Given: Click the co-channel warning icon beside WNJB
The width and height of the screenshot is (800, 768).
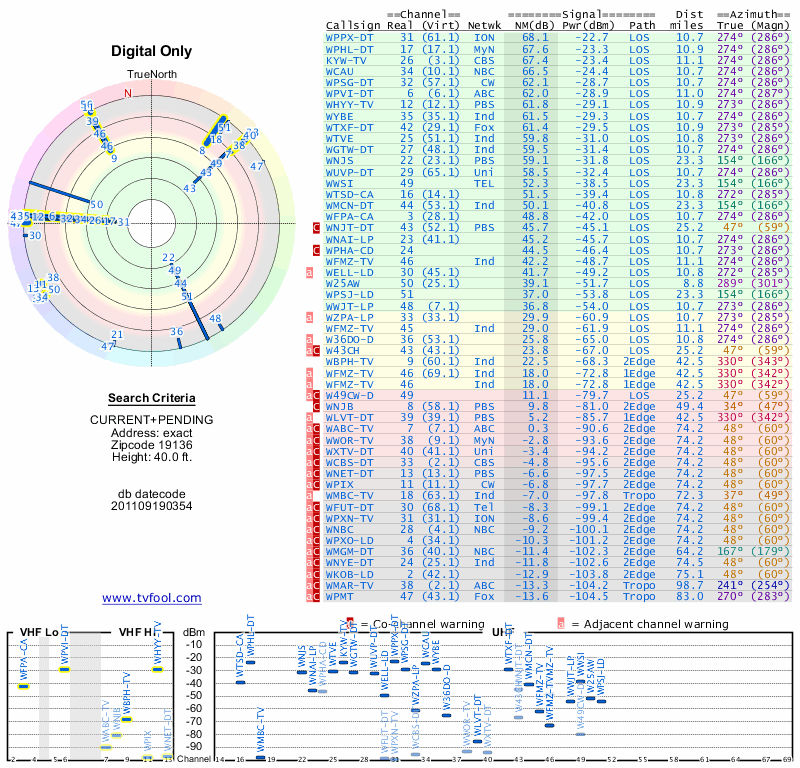Looking at the screenshot, I should pos(316,405).
